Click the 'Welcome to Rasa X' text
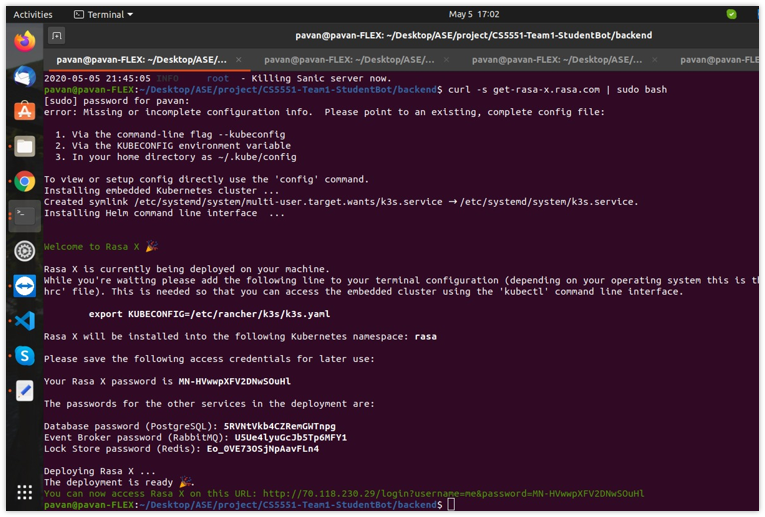This screenshot has width=765, height=517. [92, 247]
